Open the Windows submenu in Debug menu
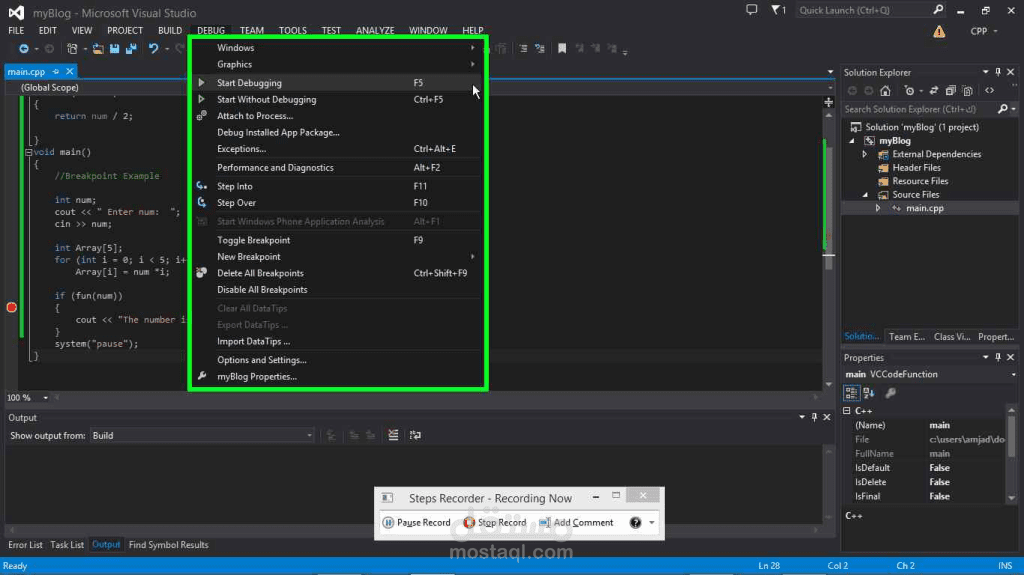The image size is (1024, 575). pyautogui.click(x=338, y=48)
